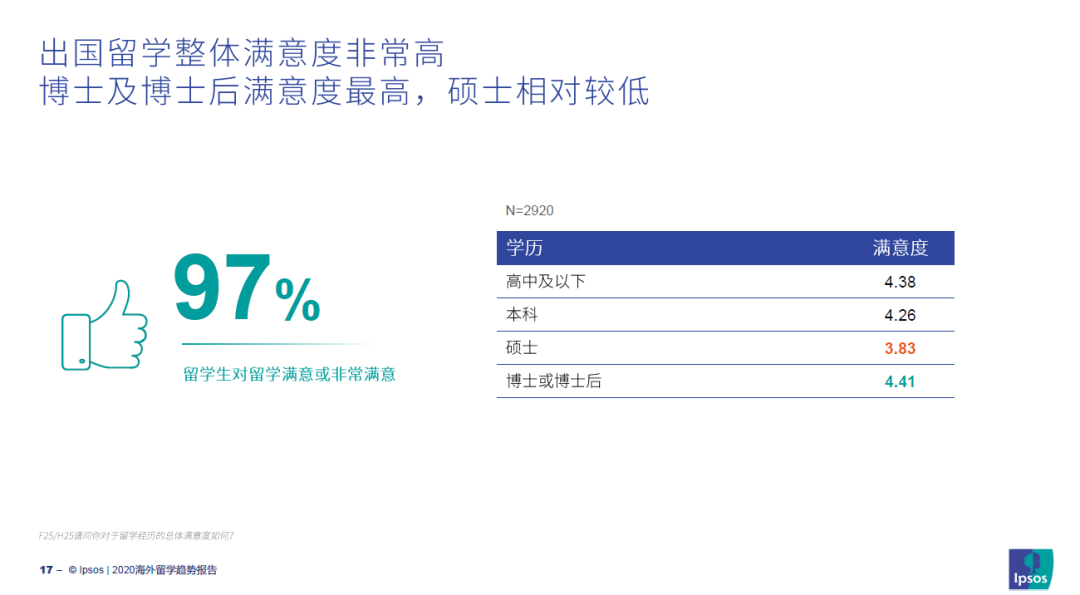Image resolution: width=1080 pixels, height=595 pixels.
Task: Click the 4.26 satisfaction value
Action: coord(900,315)
